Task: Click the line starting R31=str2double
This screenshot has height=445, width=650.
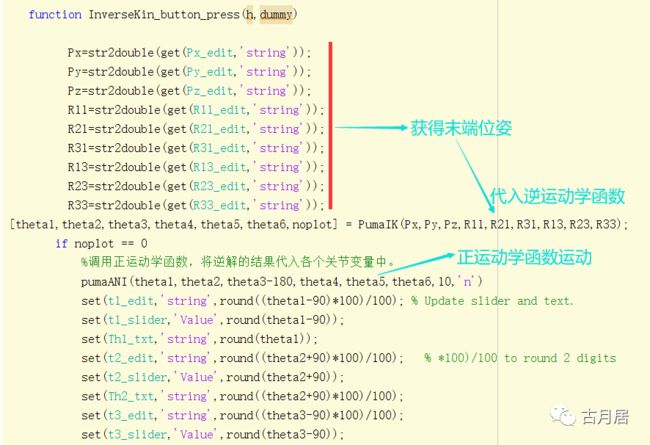Action: point(196,148)
